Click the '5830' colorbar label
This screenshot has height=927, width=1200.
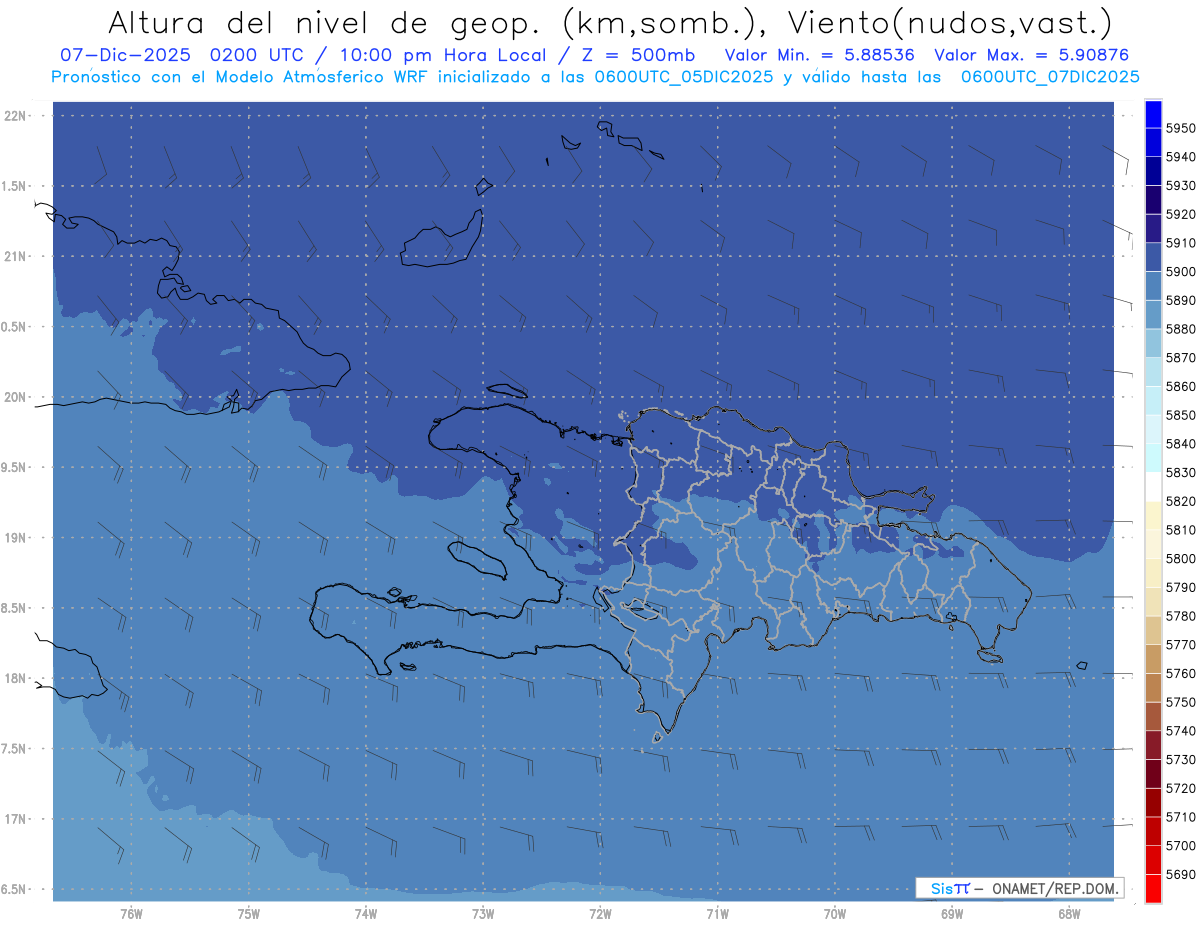[x=1180, y=472]
